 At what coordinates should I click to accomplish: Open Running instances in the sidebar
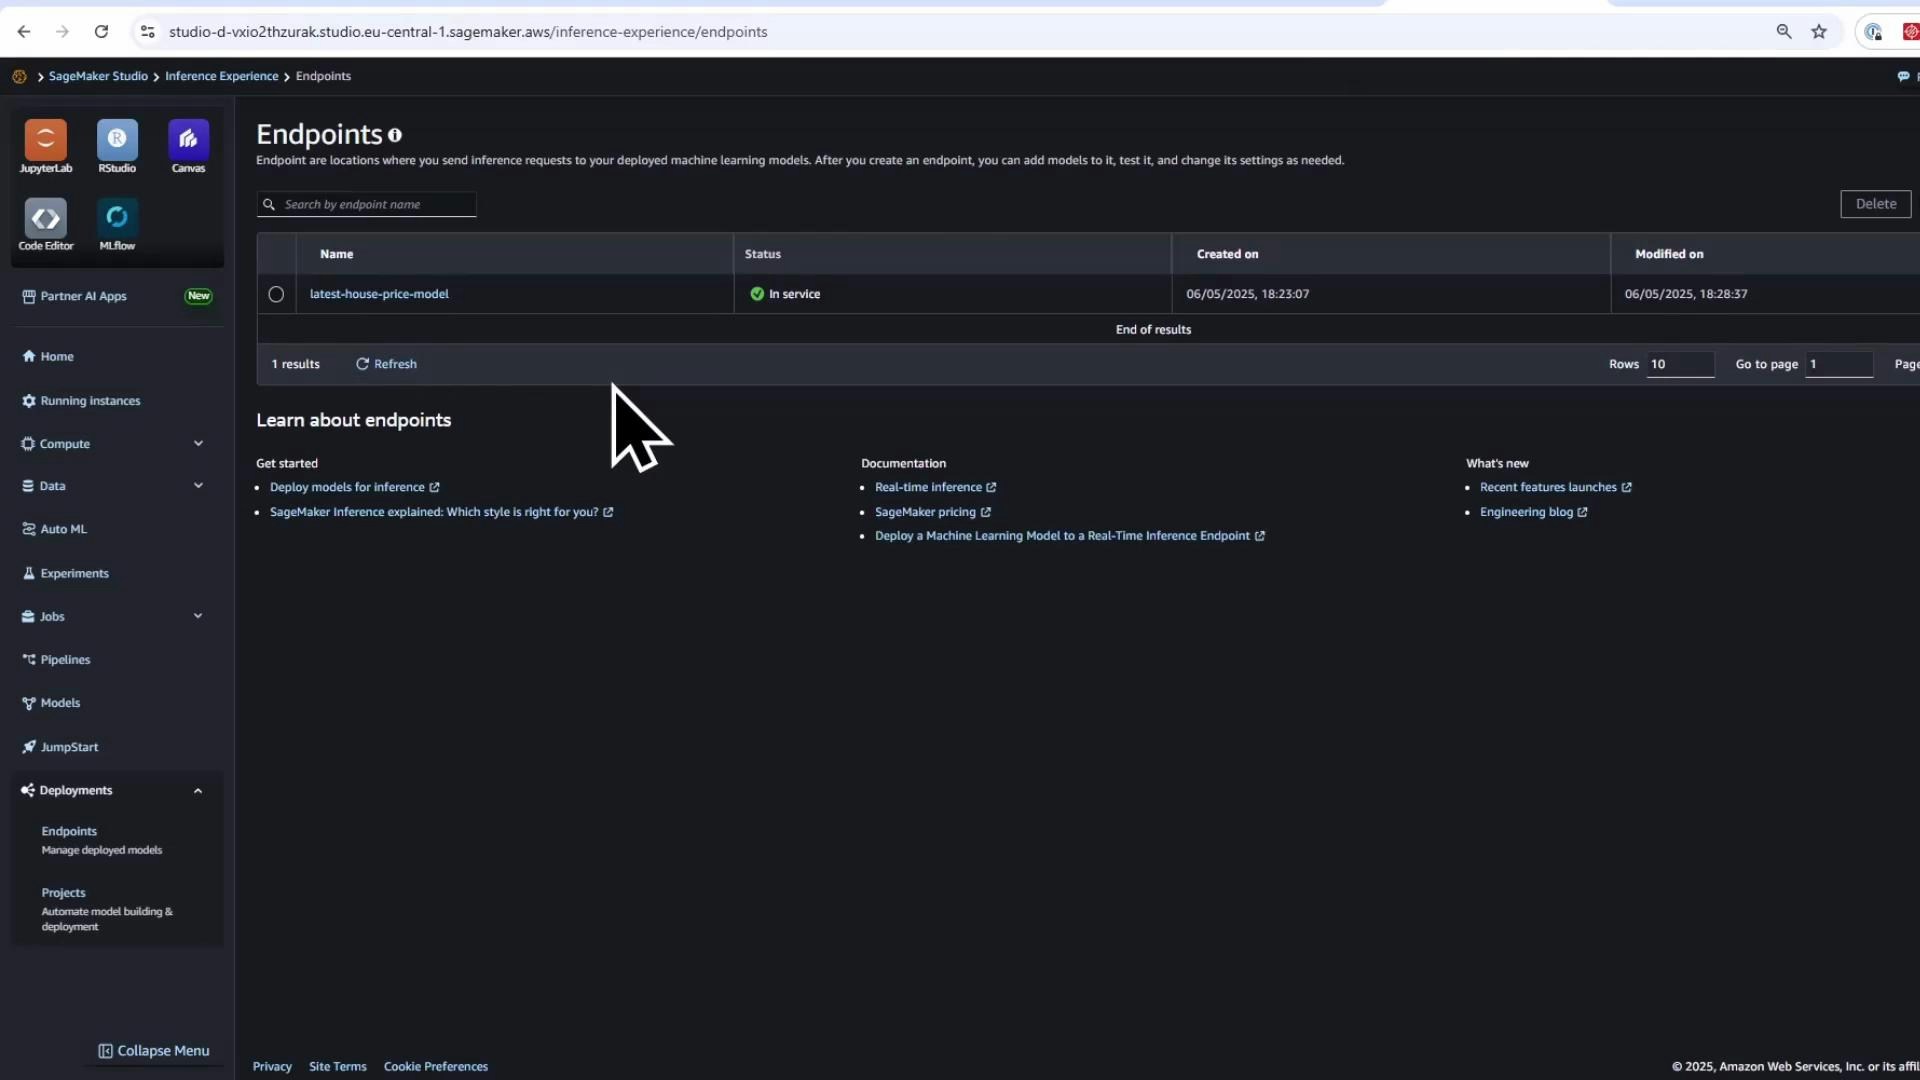coord(81,401)
